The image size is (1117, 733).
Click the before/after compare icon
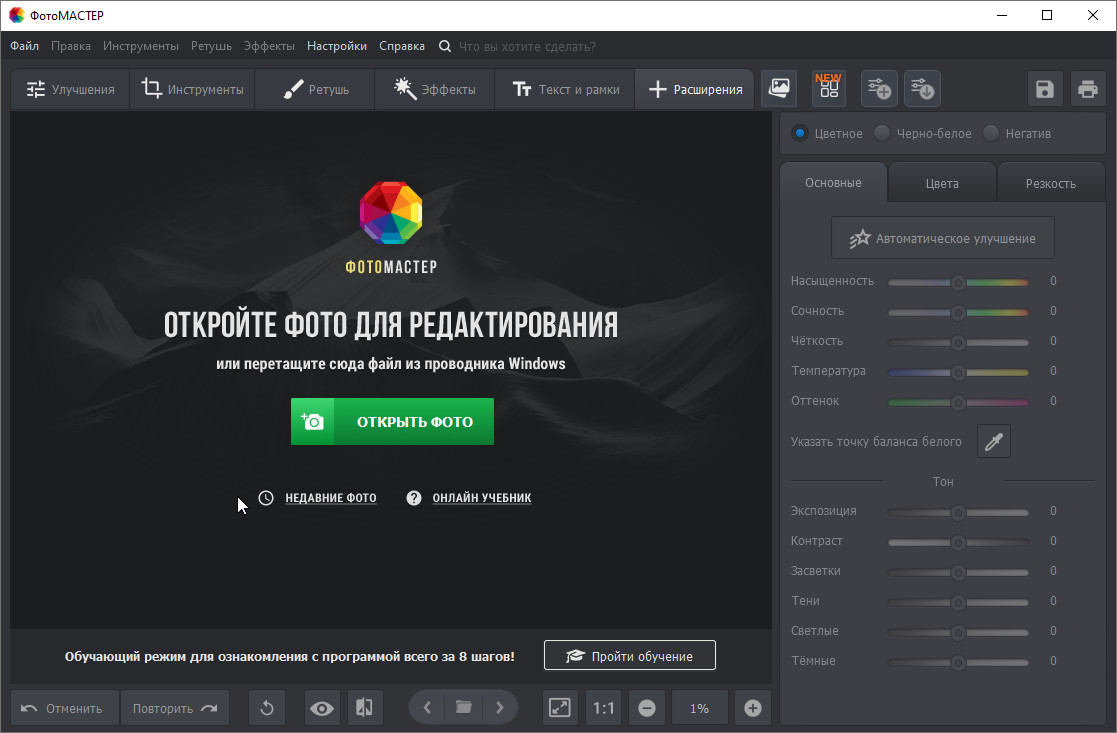tap(365, 708)
